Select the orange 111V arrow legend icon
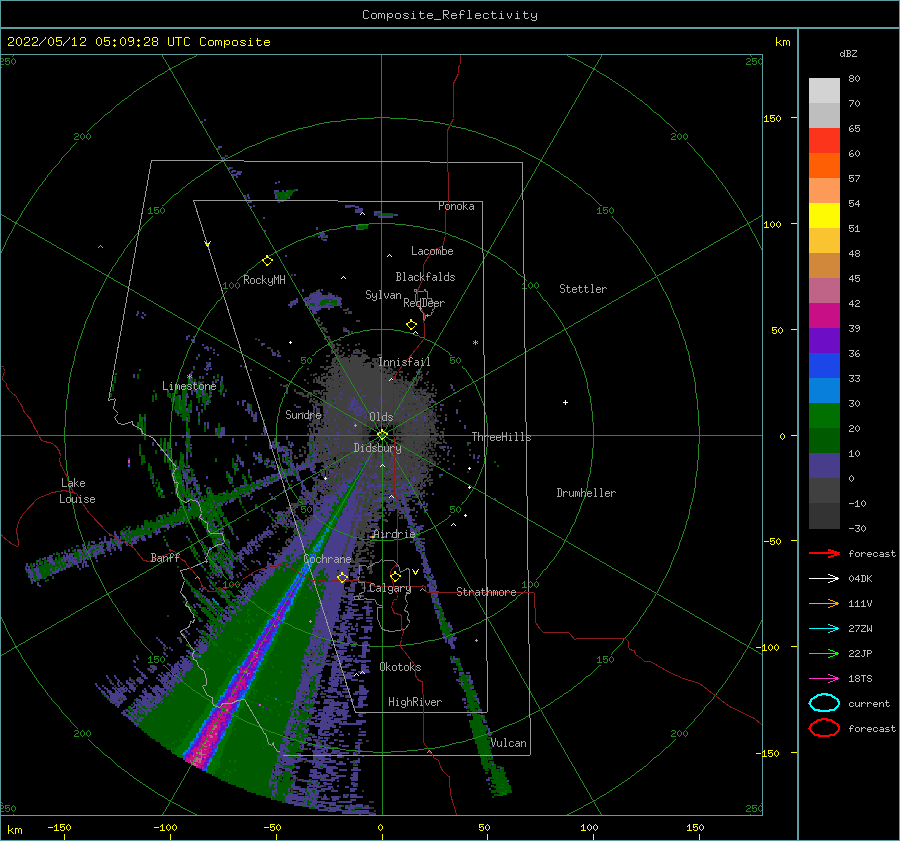Image resolution: width=900 pixels, height=841 pixels. pos(824,603)
